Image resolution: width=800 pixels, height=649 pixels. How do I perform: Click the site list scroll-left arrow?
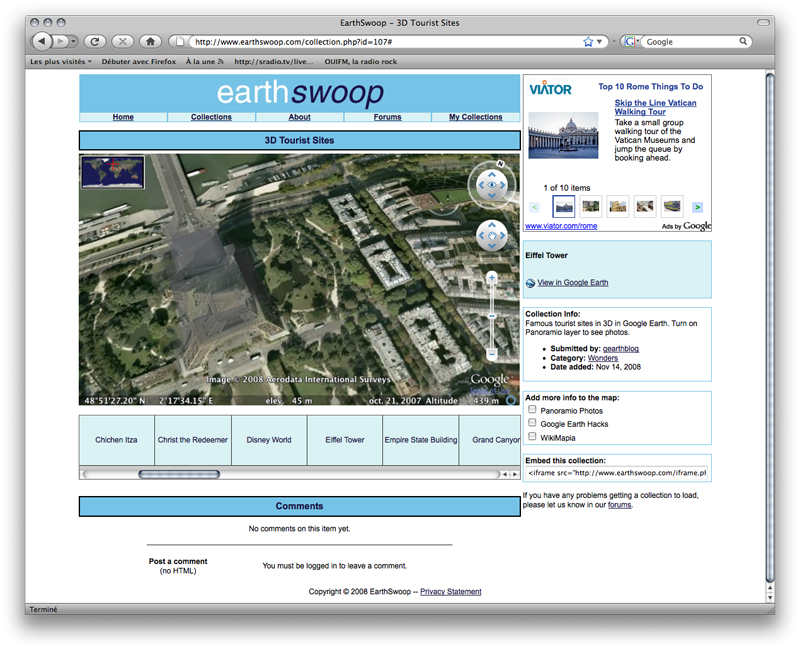(x=505, y=474)
